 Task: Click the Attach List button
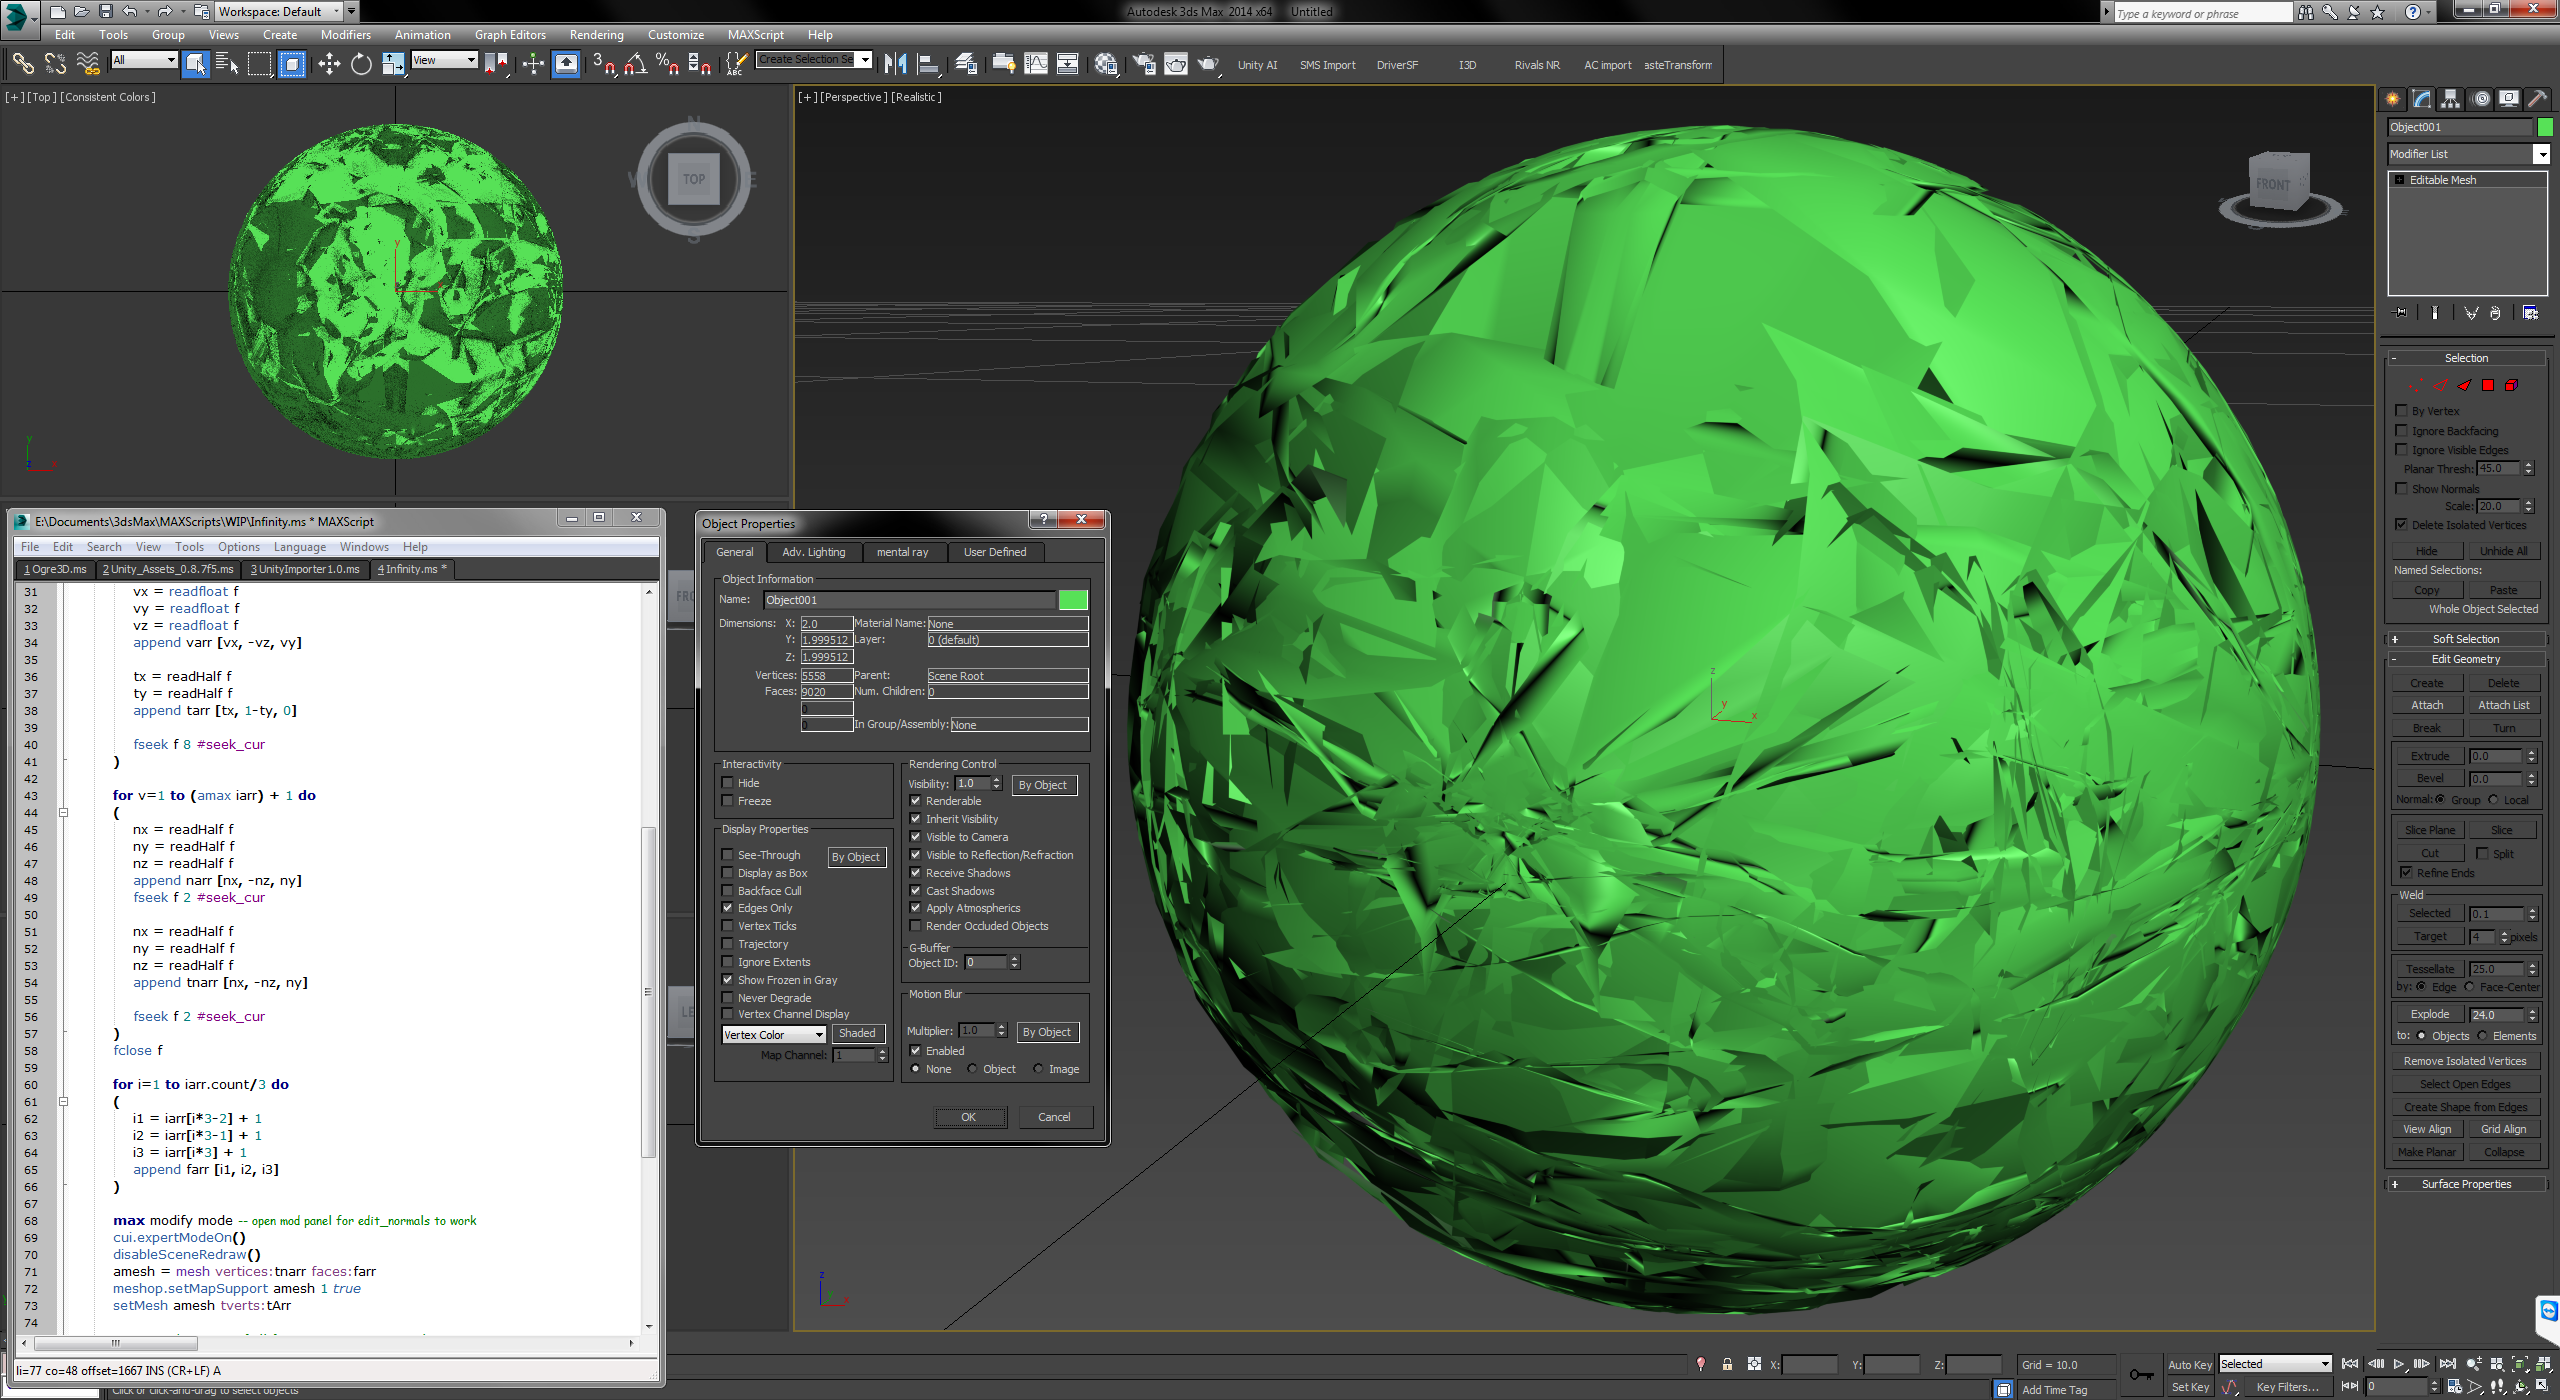point(2503,706)
